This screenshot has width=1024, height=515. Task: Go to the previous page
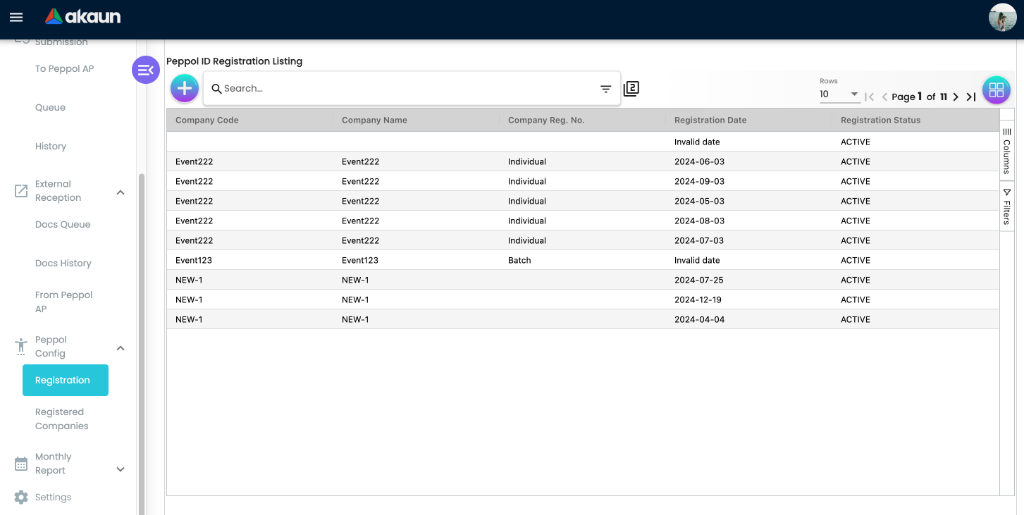(884, 97)
